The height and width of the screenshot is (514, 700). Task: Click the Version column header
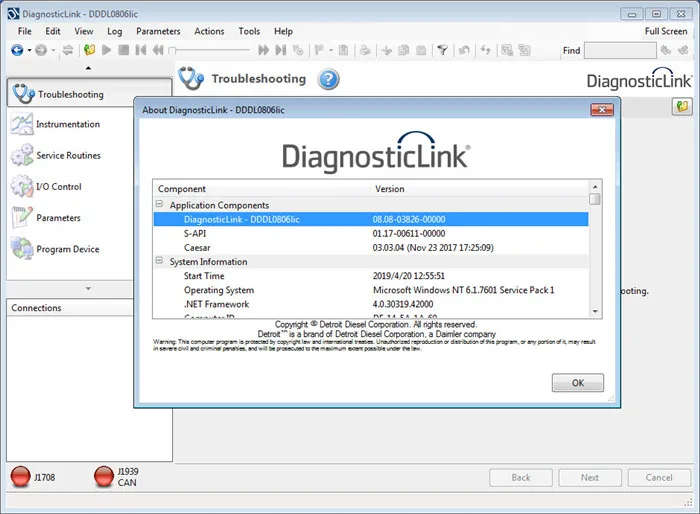click(x=479, y=189)
